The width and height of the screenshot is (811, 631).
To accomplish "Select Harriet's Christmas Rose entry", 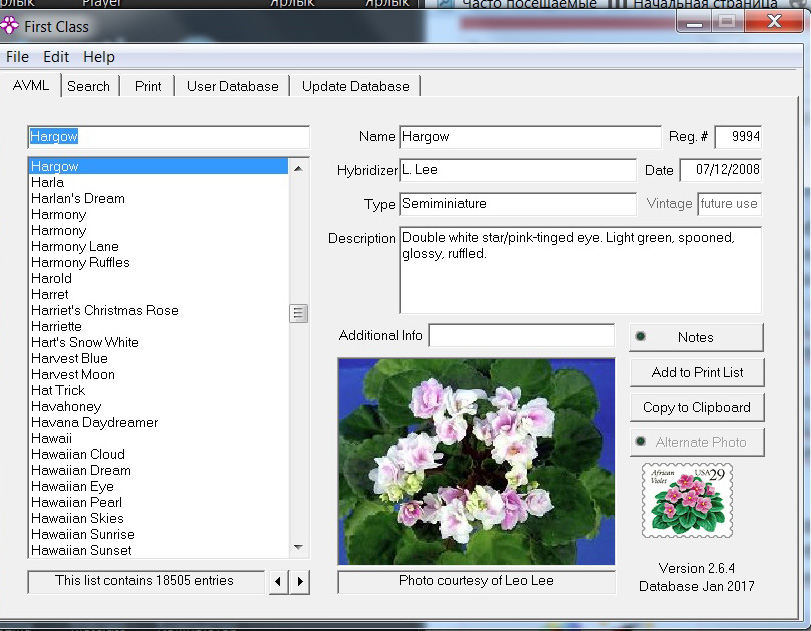I will tap(158, 310).
